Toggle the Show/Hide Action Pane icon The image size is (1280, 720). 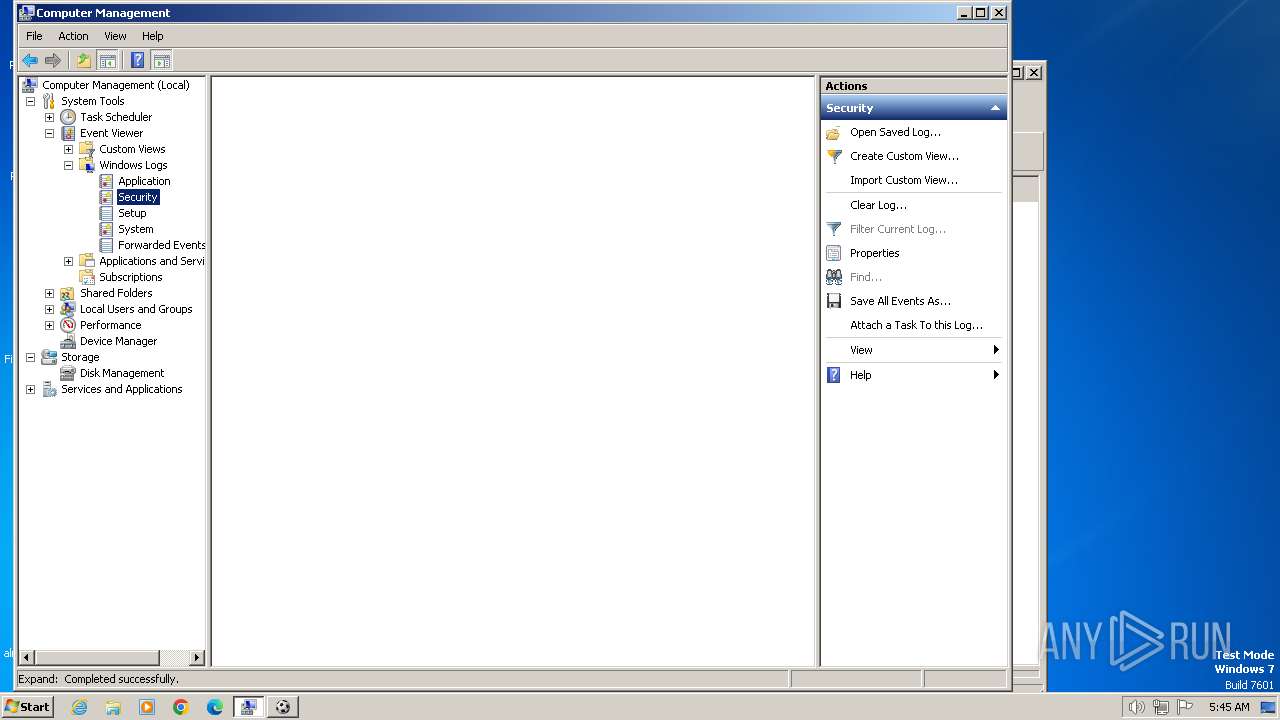161,60
